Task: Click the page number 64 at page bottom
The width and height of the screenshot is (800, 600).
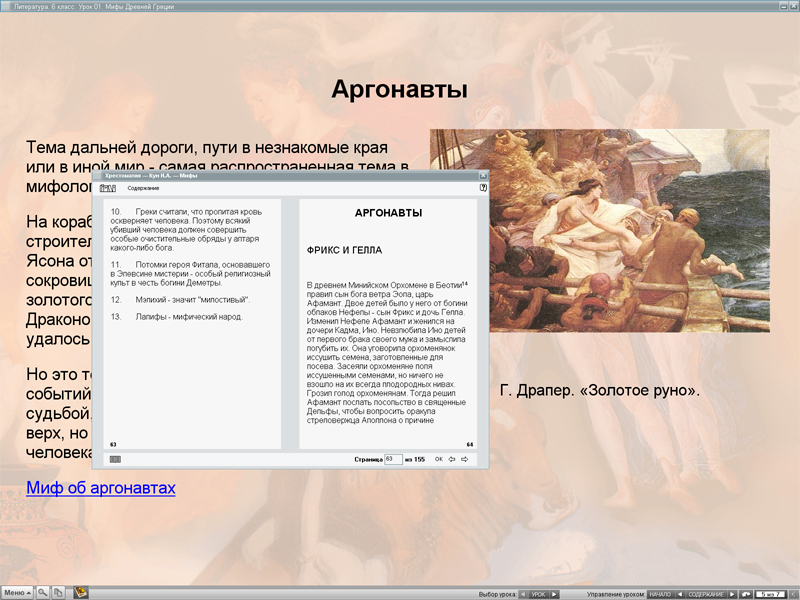Action: coord(470,444)
